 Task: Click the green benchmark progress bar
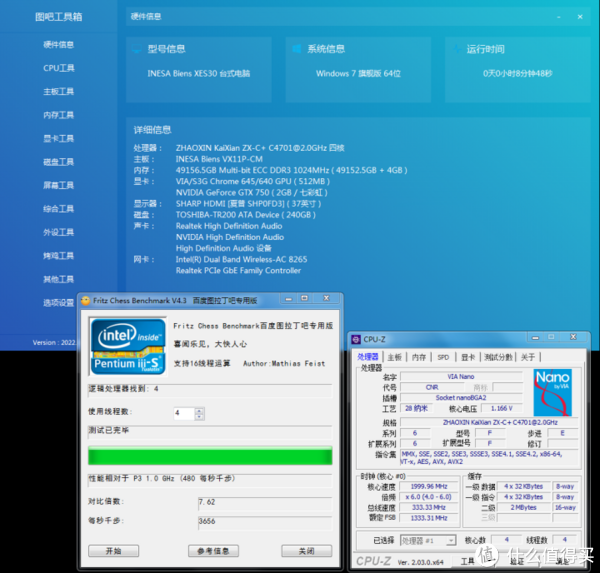pyautogui.click(x=209, y=456)
